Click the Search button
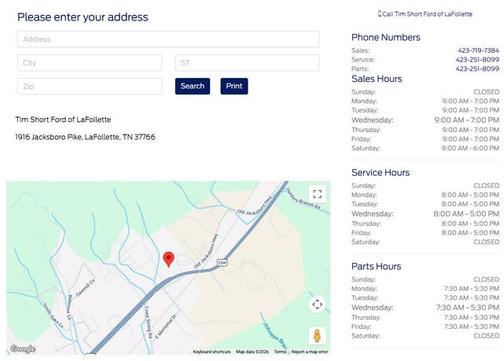Screen dimensions: 504x361 [192, 86]
